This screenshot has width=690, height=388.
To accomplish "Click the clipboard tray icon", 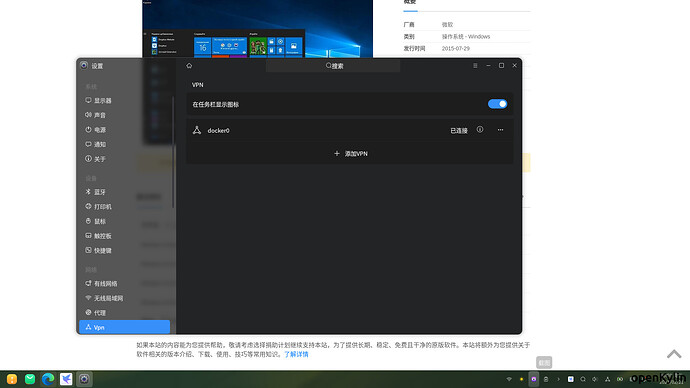I will click(x=546, y=379).
